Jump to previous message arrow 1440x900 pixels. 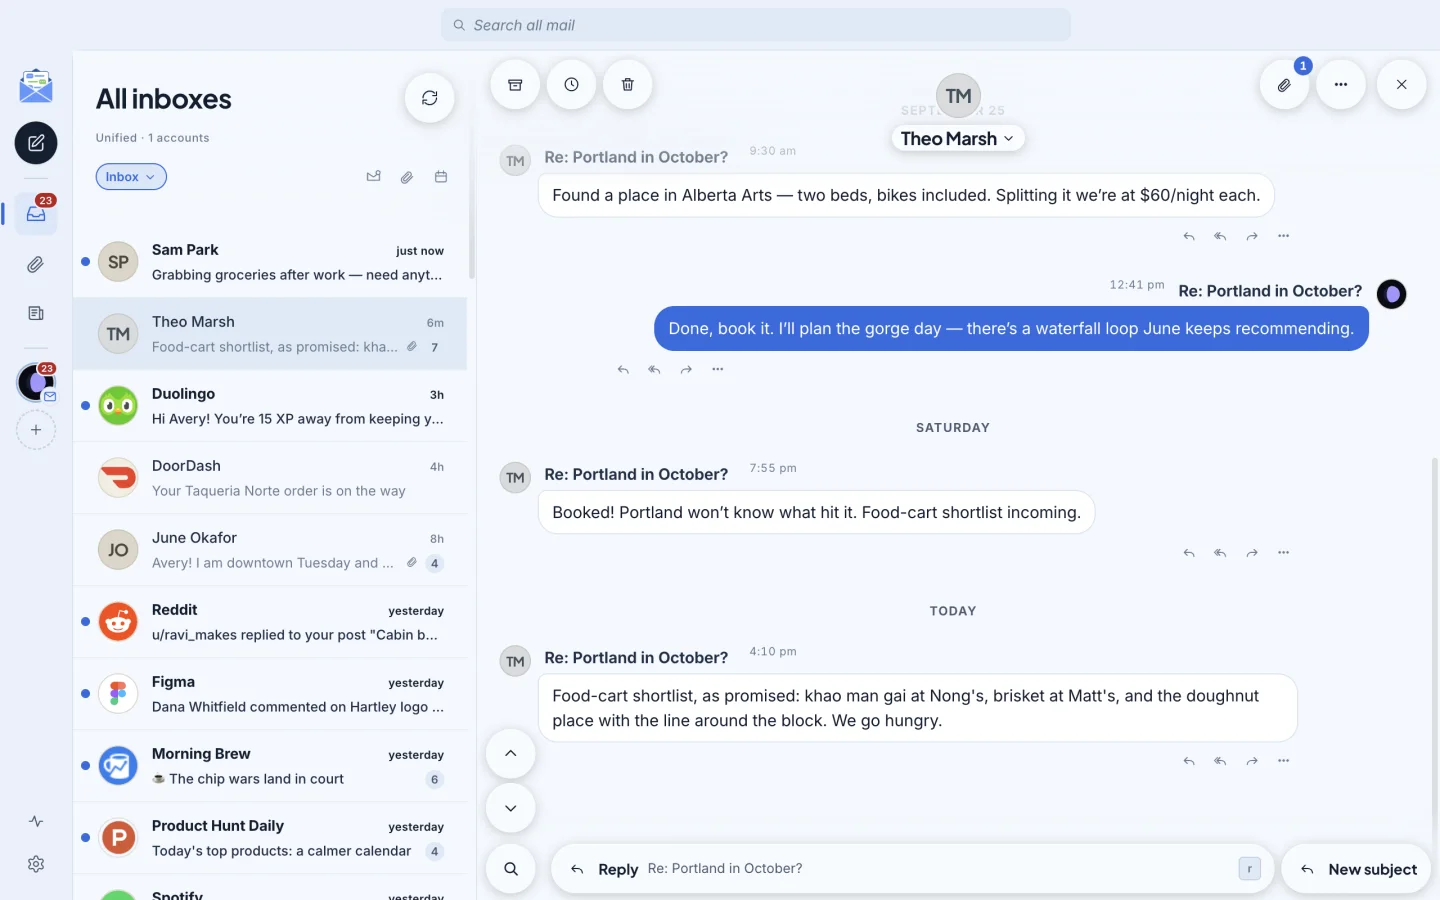511,753
